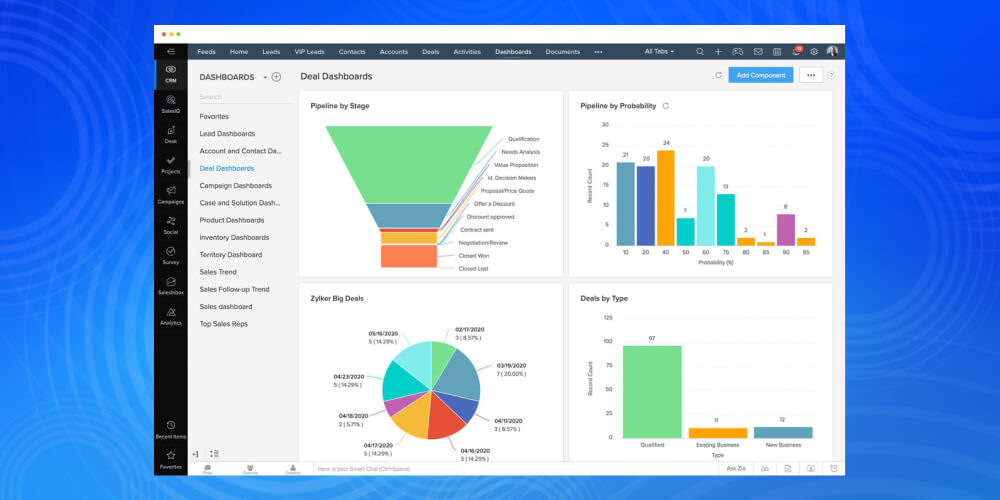Expand the All Tabs dropdown
The image size is (1000, 500).
click(659, 51)
